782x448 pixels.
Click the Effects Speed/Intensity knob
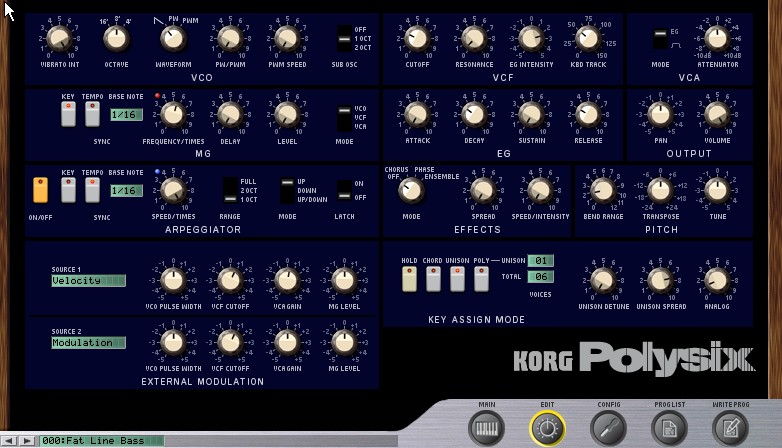click(540, 191)
